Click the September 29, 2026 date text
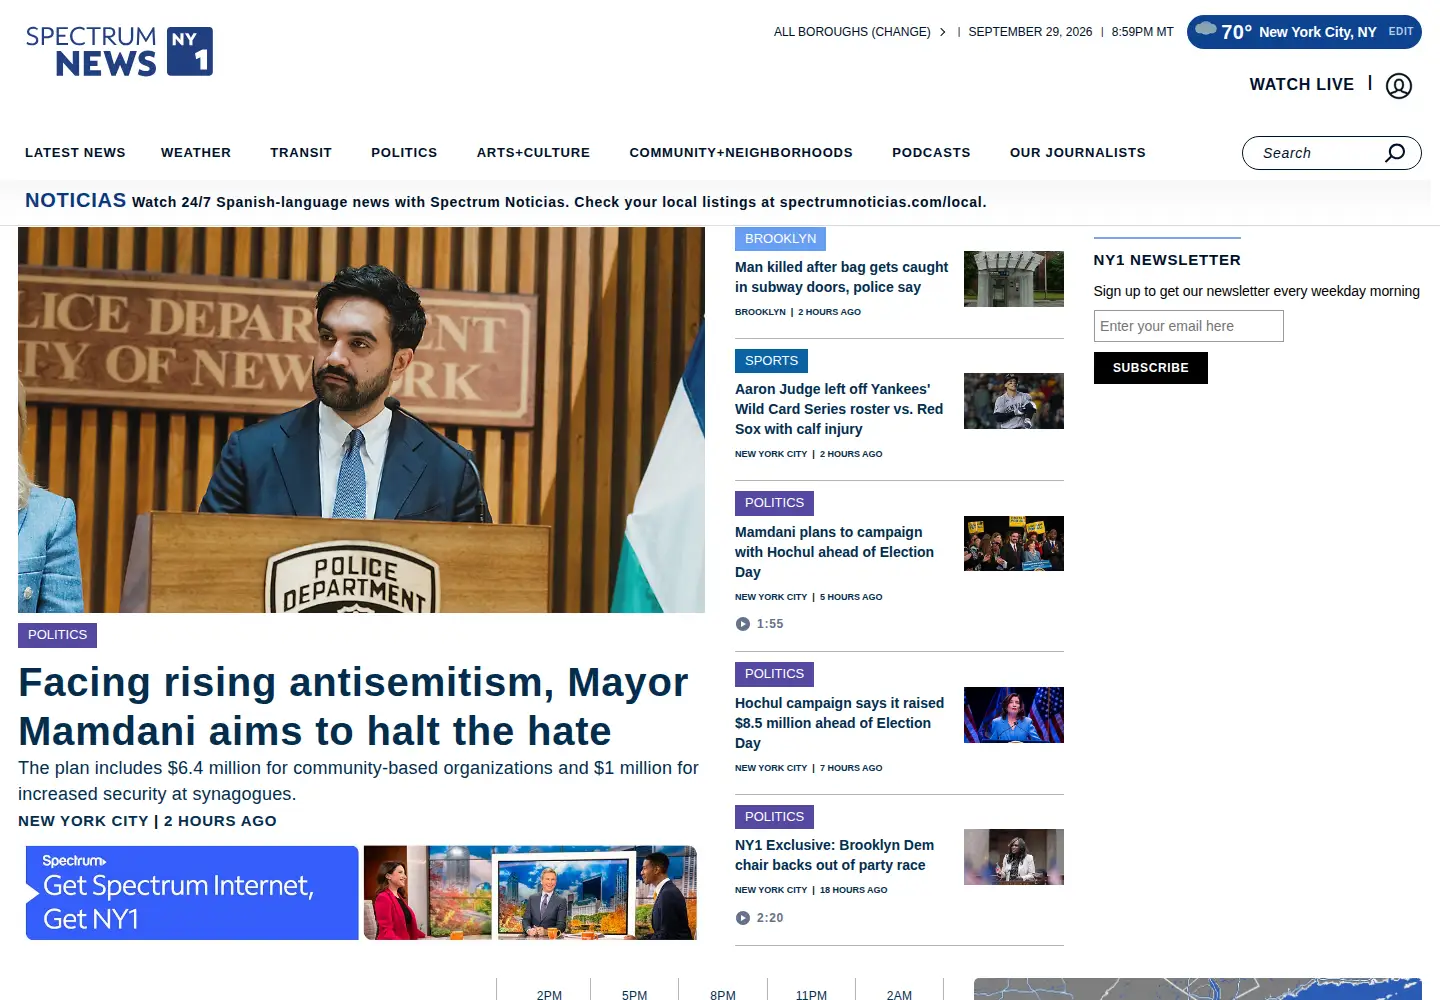 1030,32
